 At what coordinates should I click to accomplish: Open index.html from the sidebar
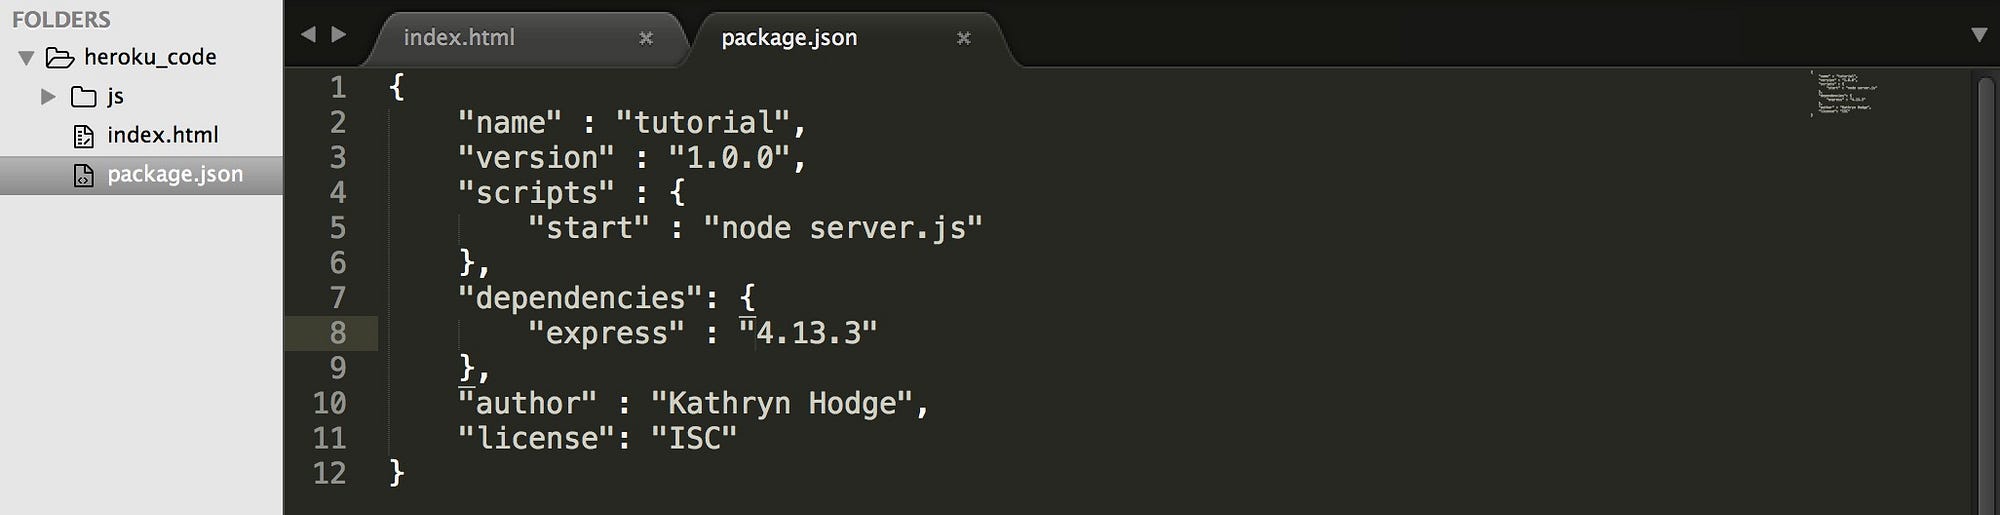(162, 135)
